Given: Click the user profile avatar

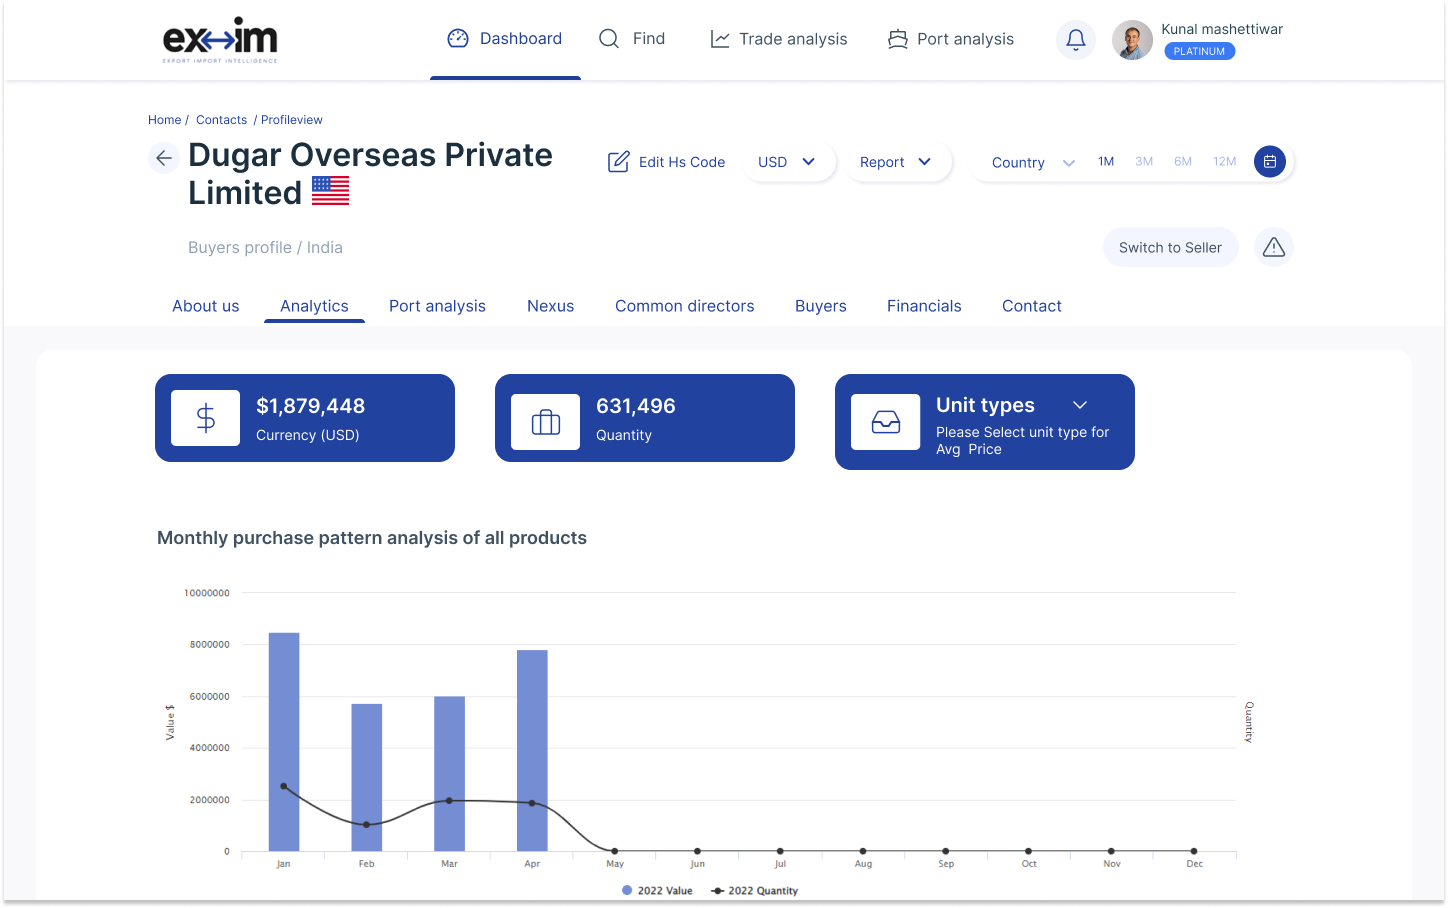Looking at the screenshot, I should click(x=1133, y=40).
